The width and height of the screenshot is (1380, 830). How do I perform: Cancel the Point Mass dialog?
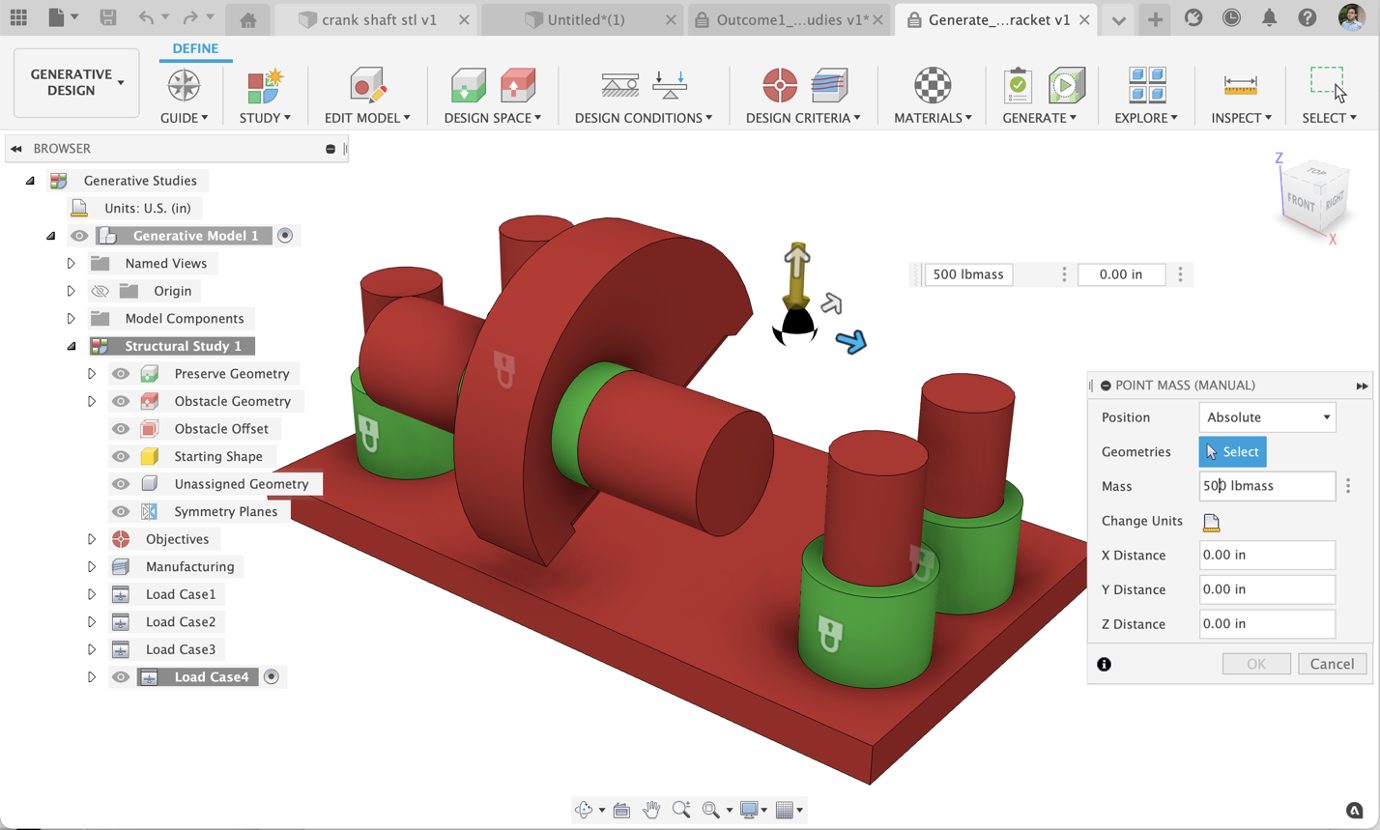(x=1332, y=664)
